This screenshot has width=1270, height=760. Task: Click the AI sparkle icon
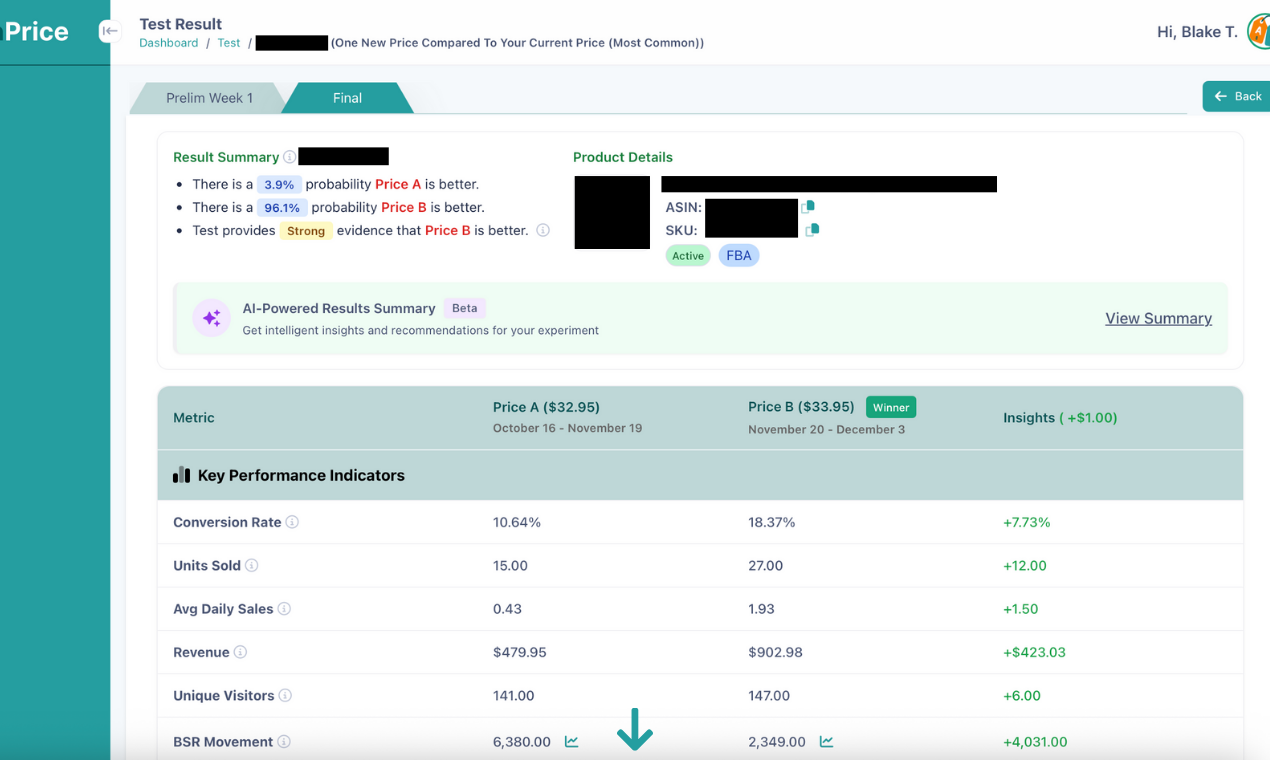(x=211, y=317)
